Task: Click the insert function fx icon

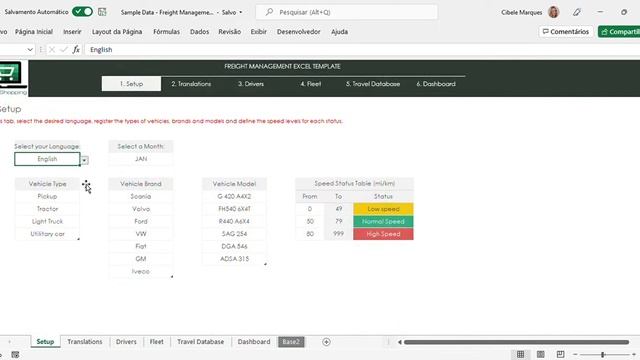Action: pos(76,50)
